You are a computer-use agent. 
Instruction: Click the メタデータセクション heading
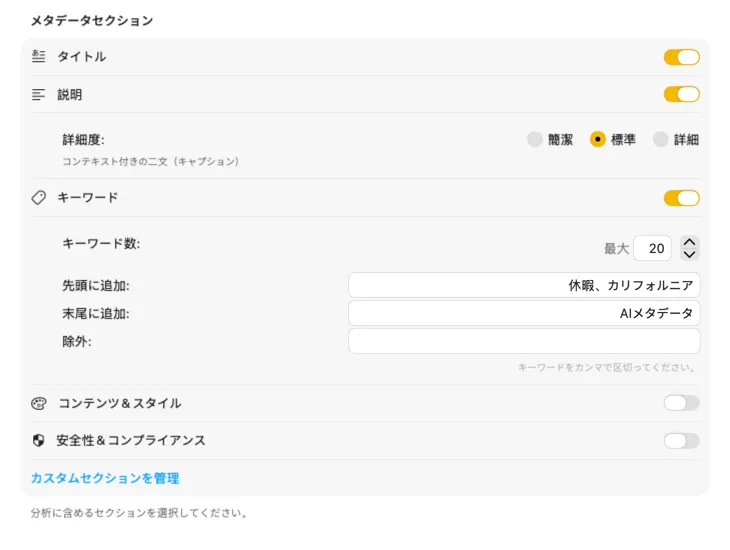[x=92, y=20]
